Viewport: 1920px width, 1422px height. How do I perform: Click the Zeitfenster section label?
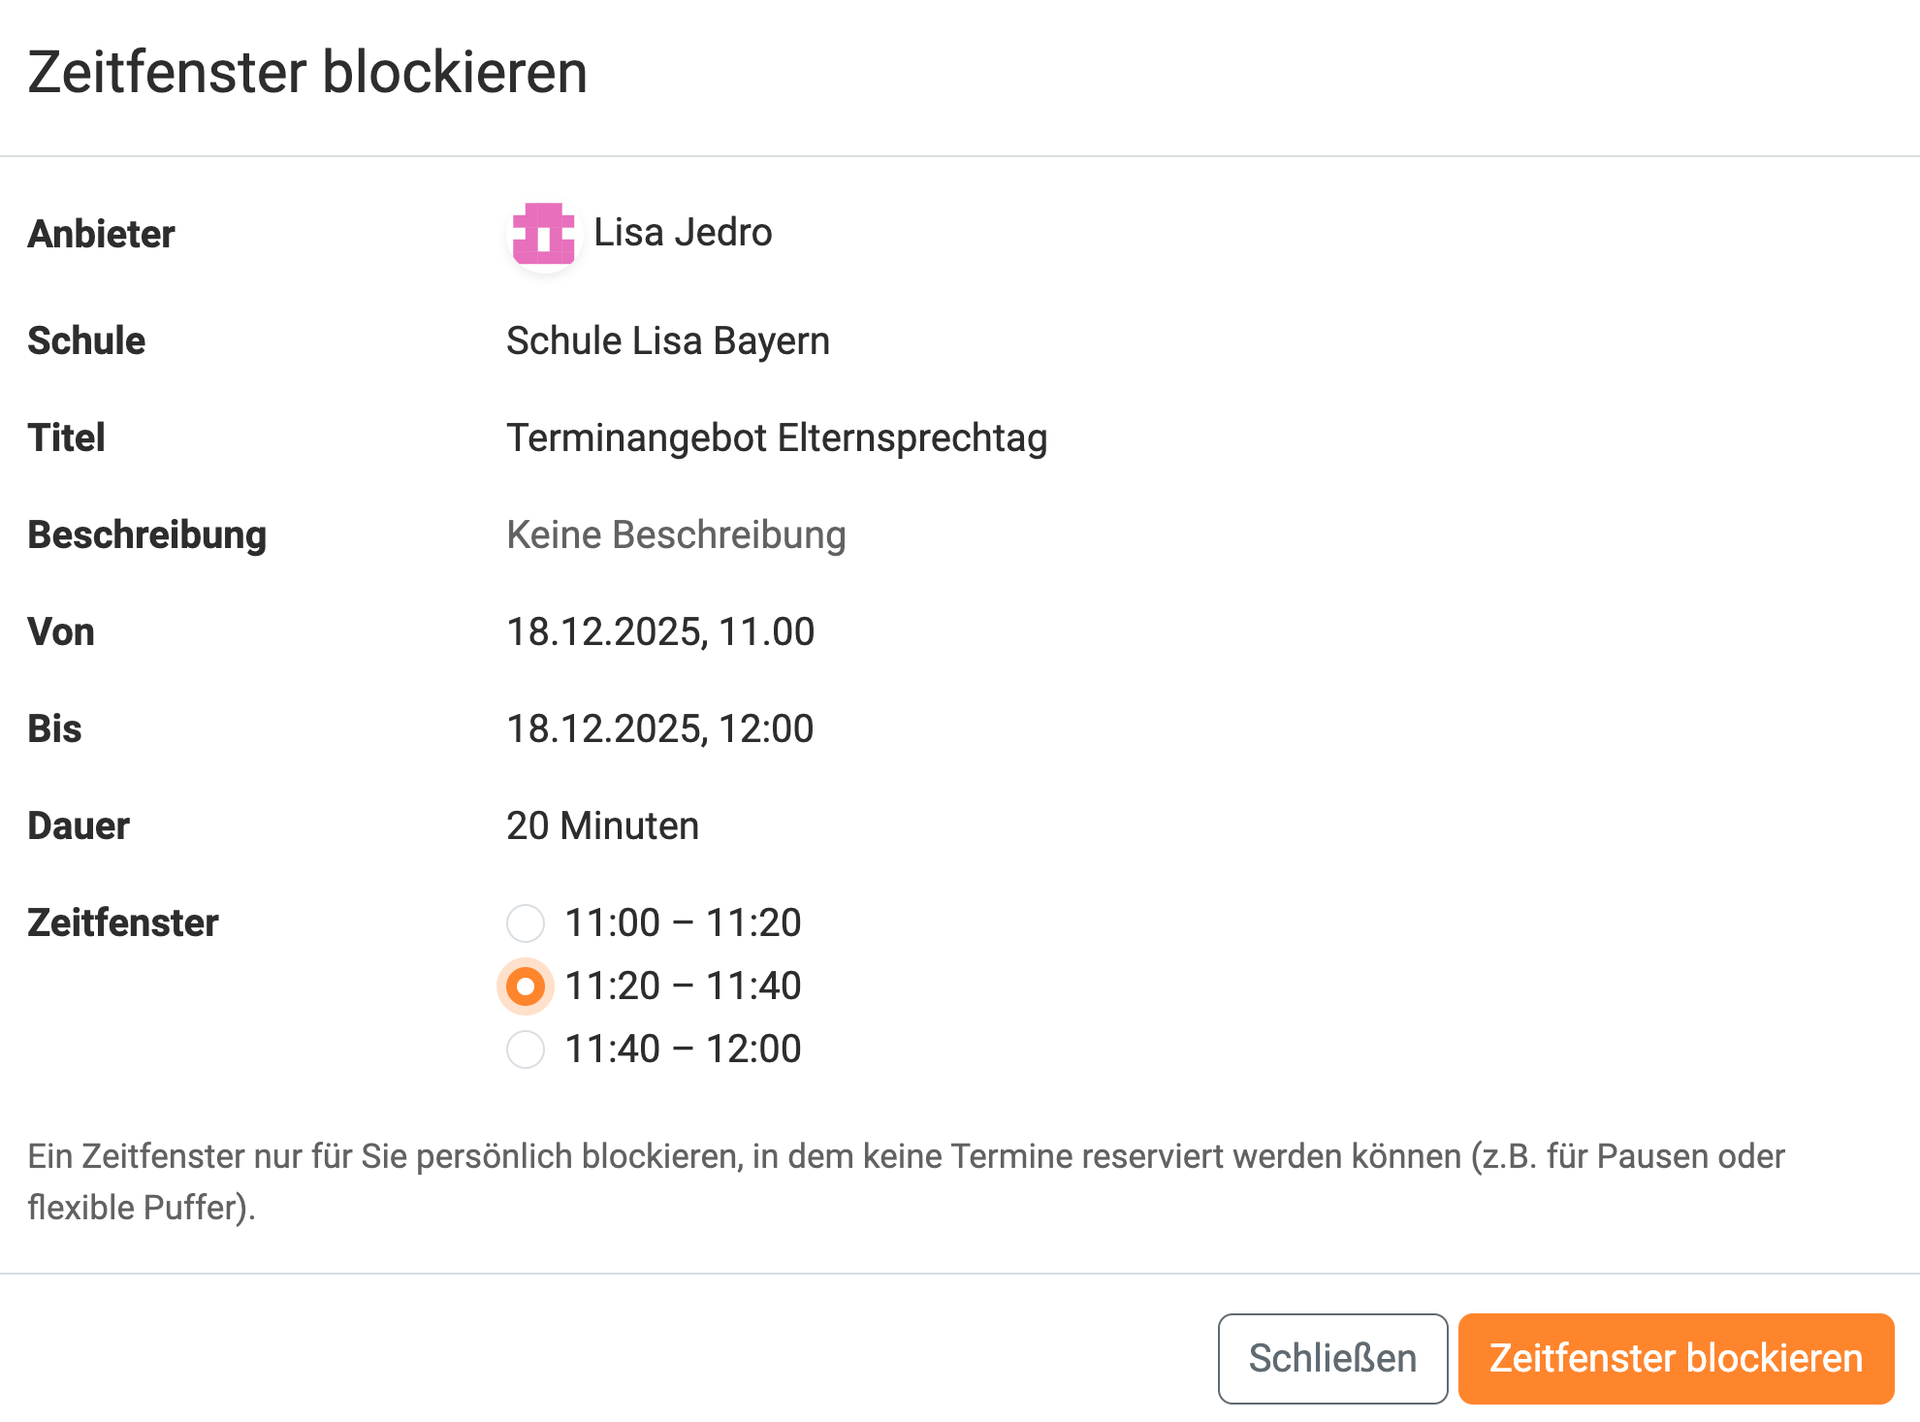(x=122, y=923)
